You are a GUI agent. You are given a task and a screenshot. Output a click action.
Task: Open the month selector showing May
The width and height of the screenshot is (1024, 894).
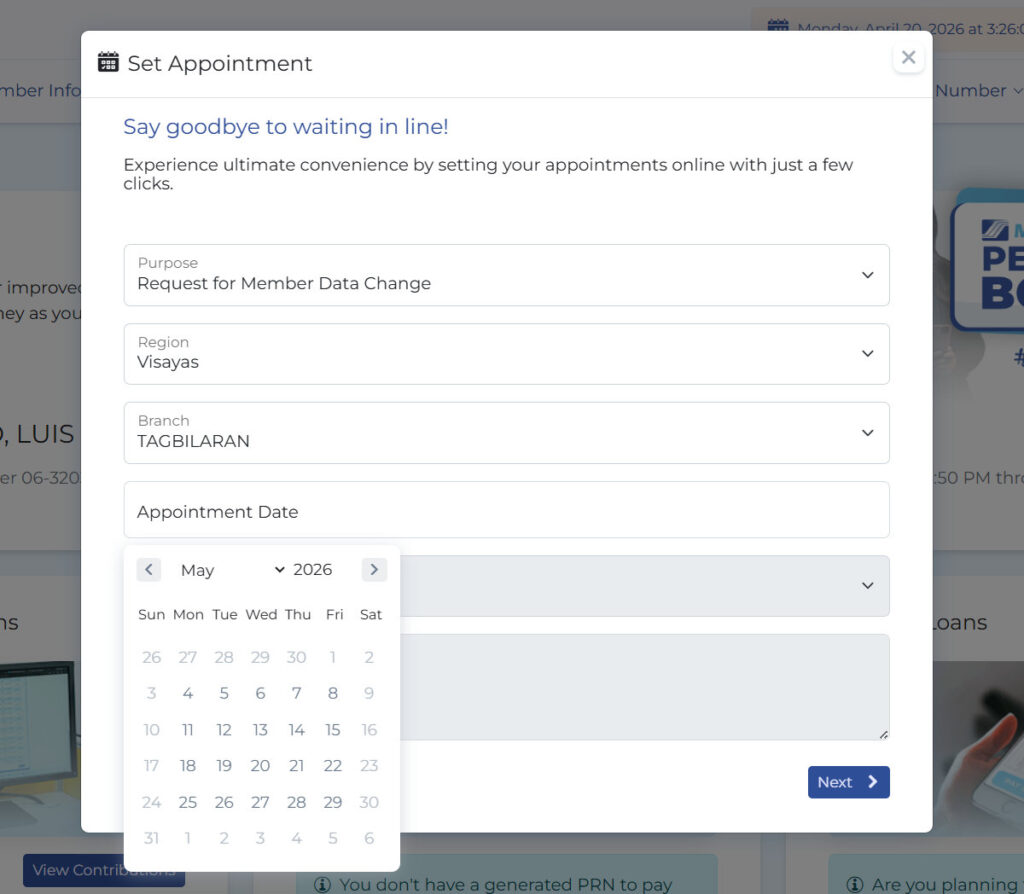tap(232, 570)
